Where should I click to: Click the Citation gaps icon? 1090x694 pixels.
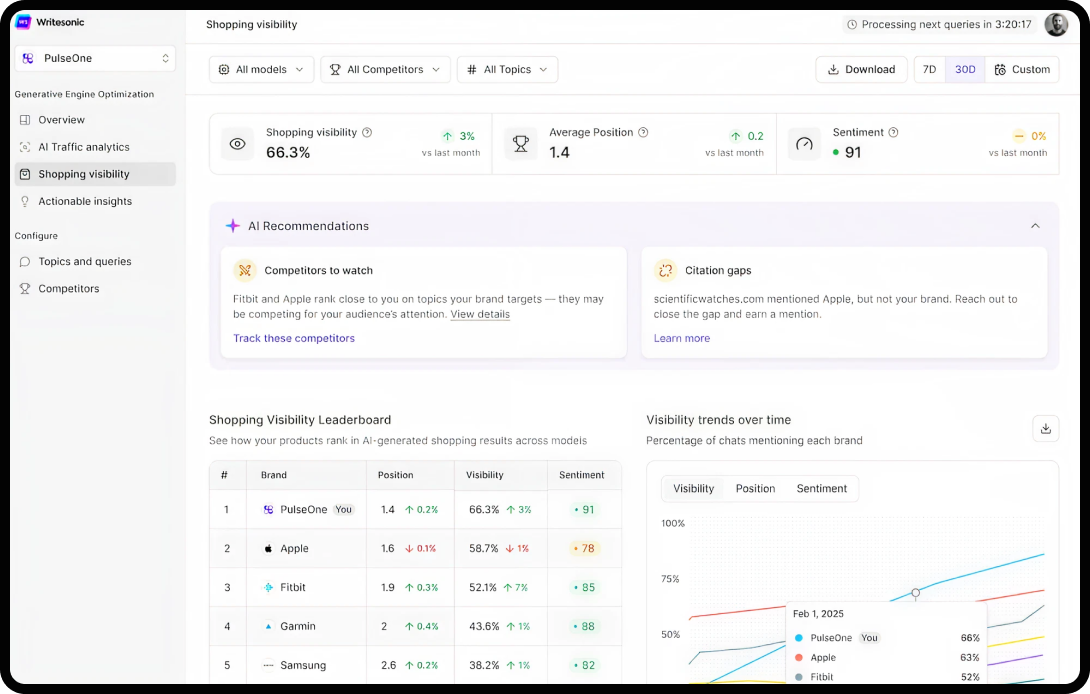pos(665,271)
